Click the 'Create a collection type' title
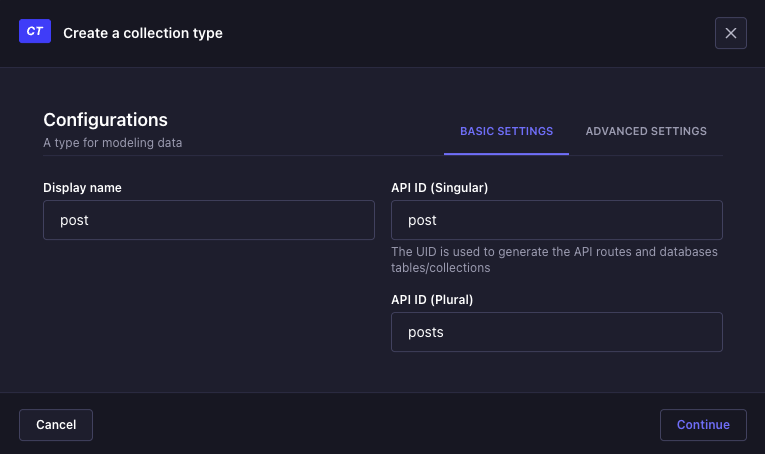 tap(143, 33)
